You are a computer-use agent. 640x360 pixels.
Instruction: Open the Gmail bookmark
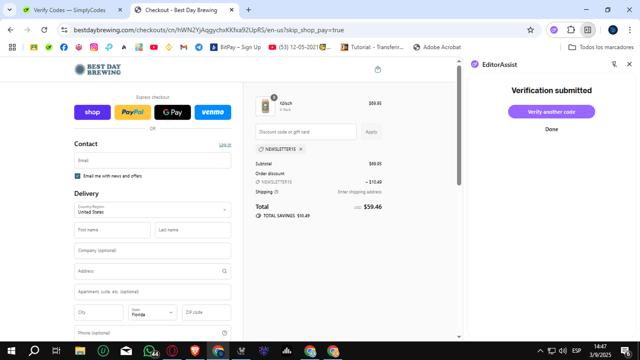[184, 47]
